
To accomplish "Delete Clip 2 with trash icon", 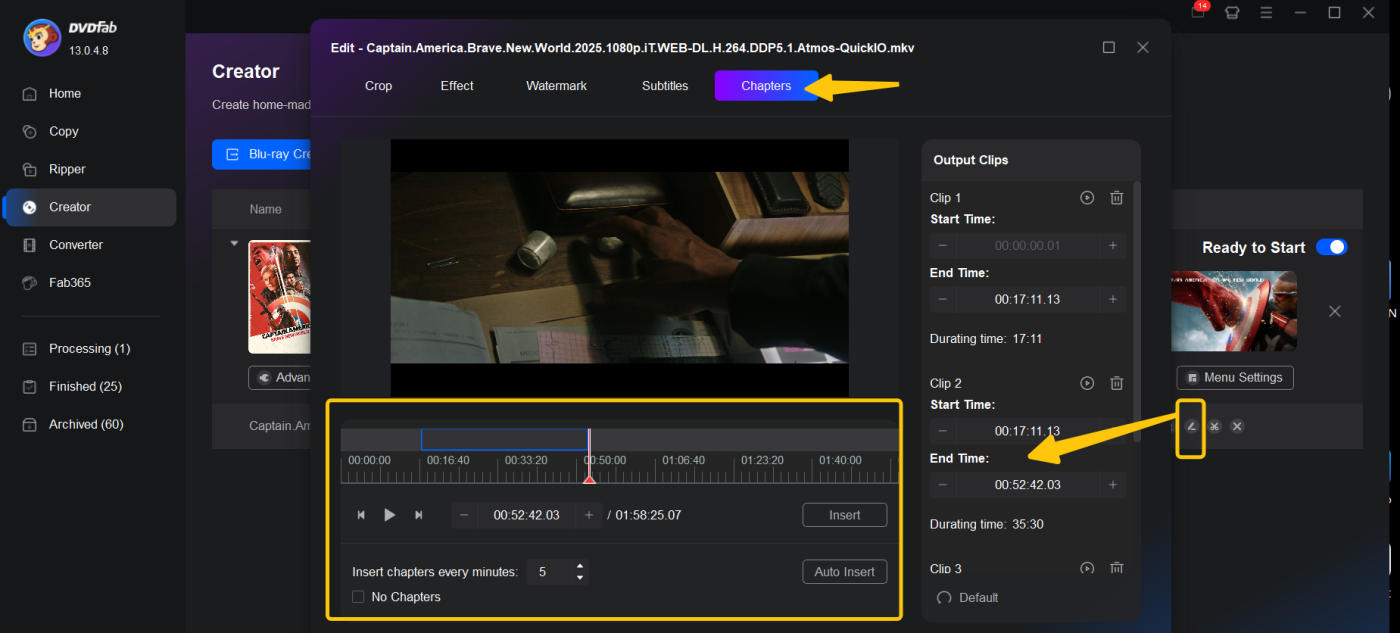I will (x=1116, y=383).
